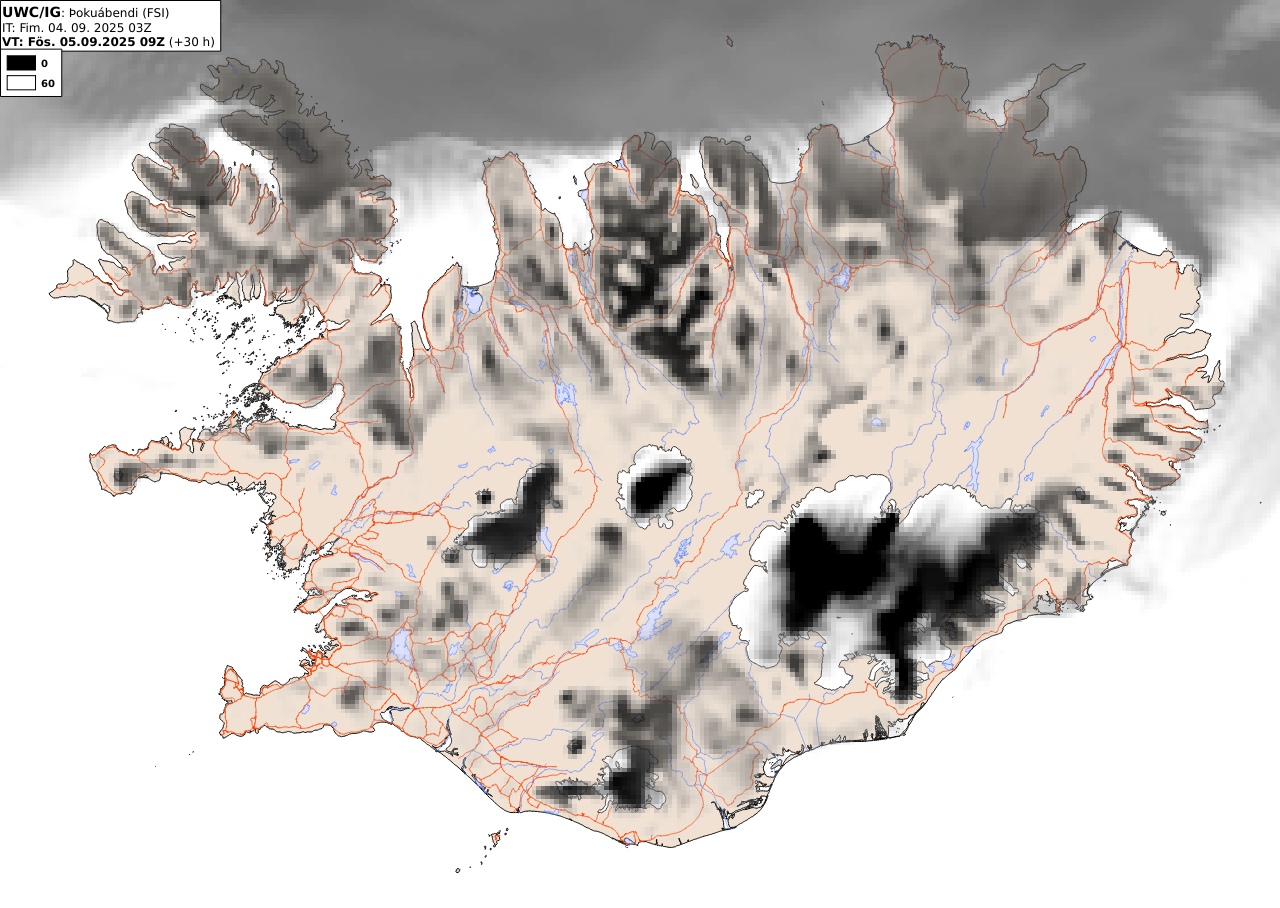Select the 'IT: Fim. 04. 09. 2025 03Z' line

(x=77, y=27)
